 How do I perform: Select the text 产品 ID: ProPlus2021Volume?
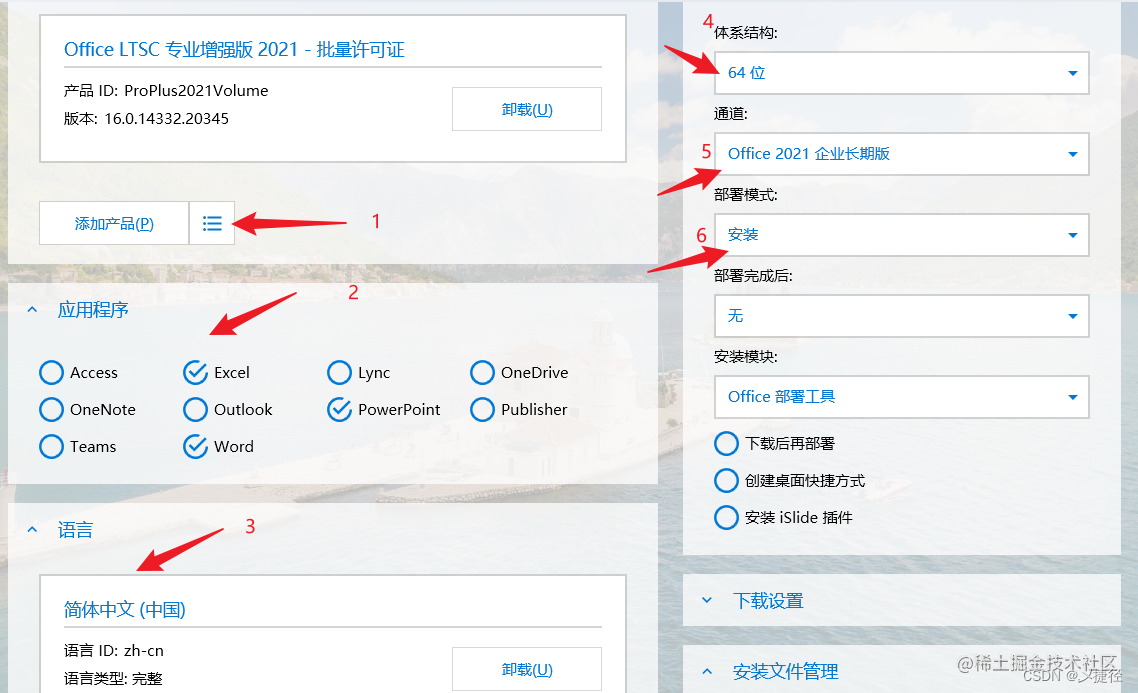(166, 91)
